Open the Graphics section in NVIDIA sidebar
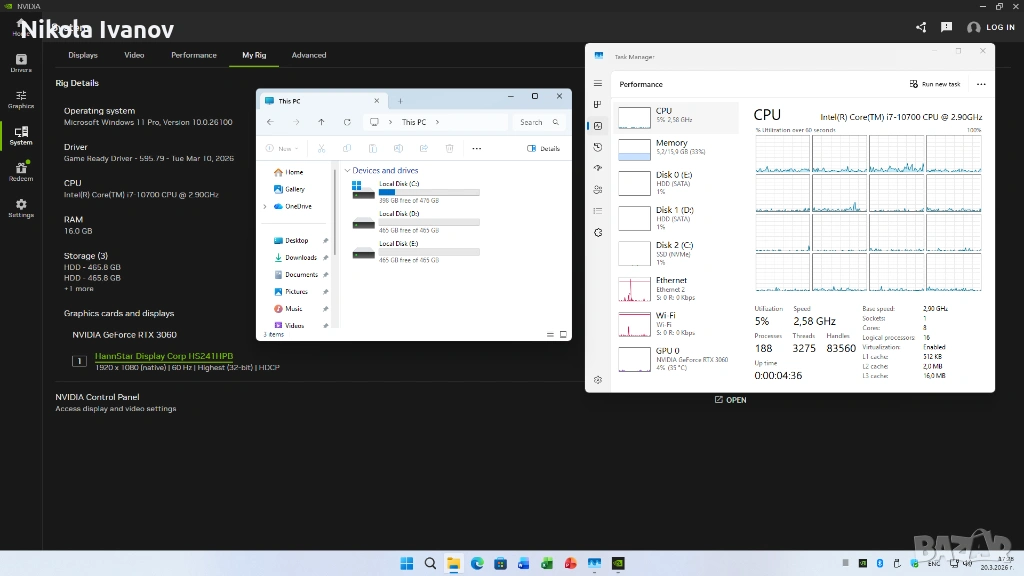Screen dimensions: 1024x576 pyautogui.click(x=21, y=98)
